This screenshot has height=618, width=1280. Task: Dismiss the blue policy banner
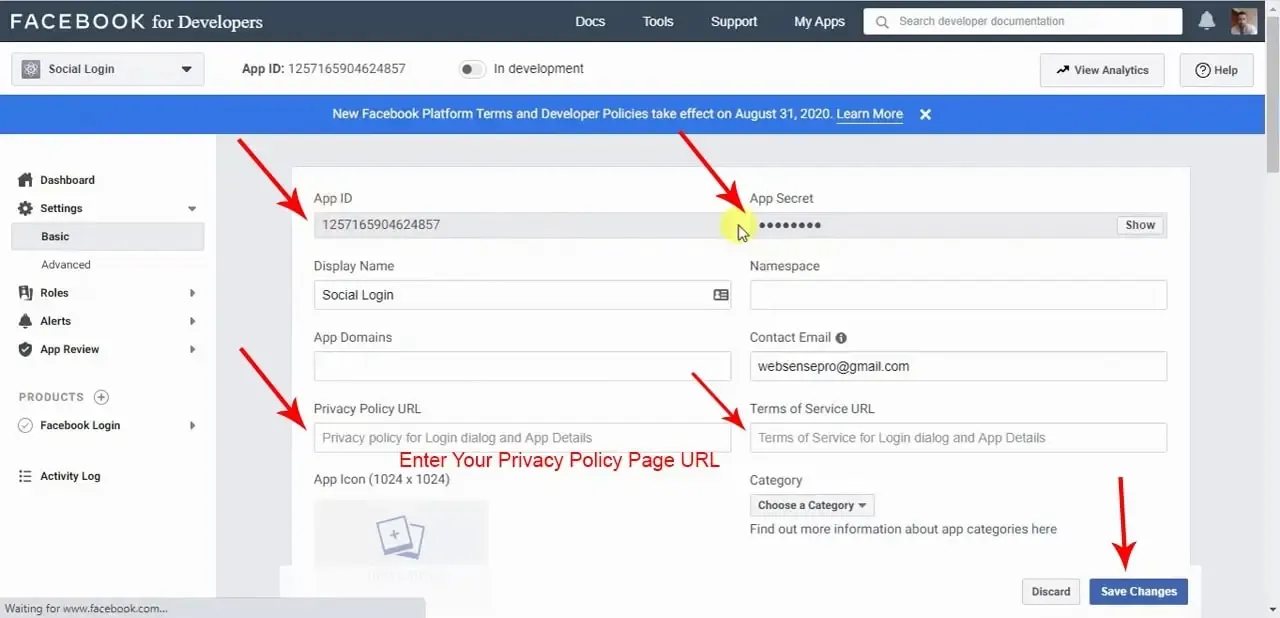click(925, 114)
